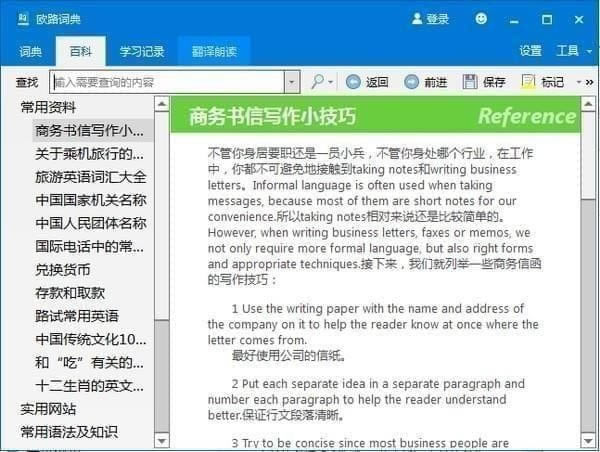Click the user login 登录 icon
The image size is (600, 452).
click(417, 18)
